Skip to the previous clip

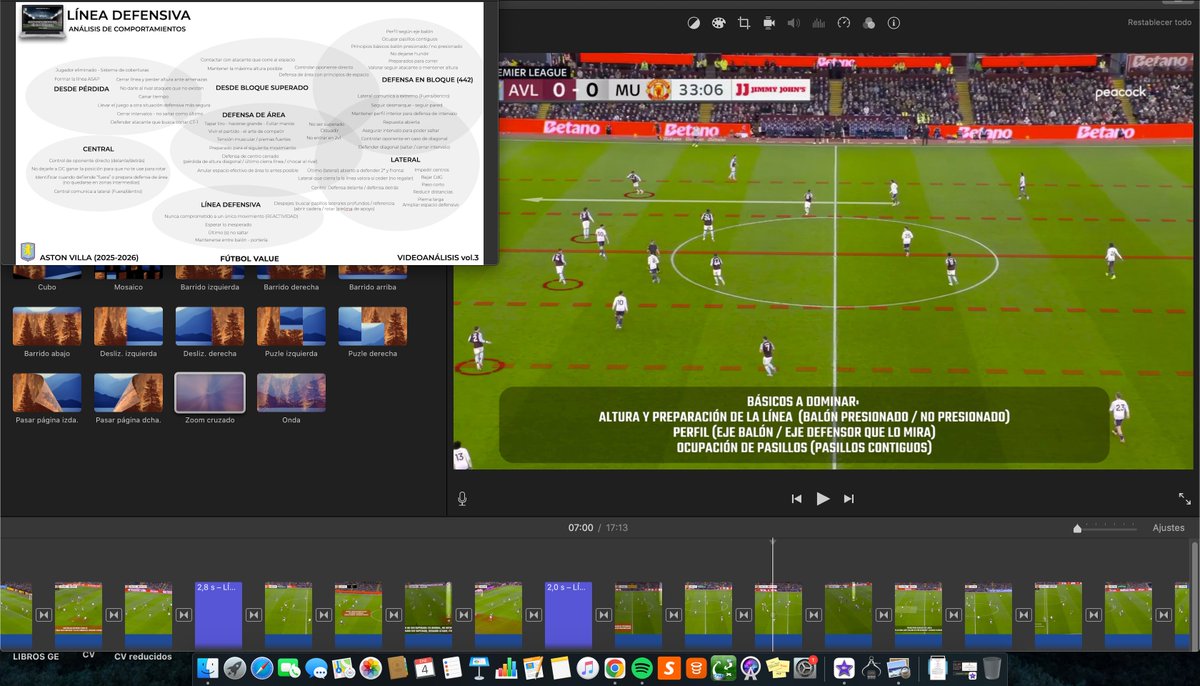796,499
